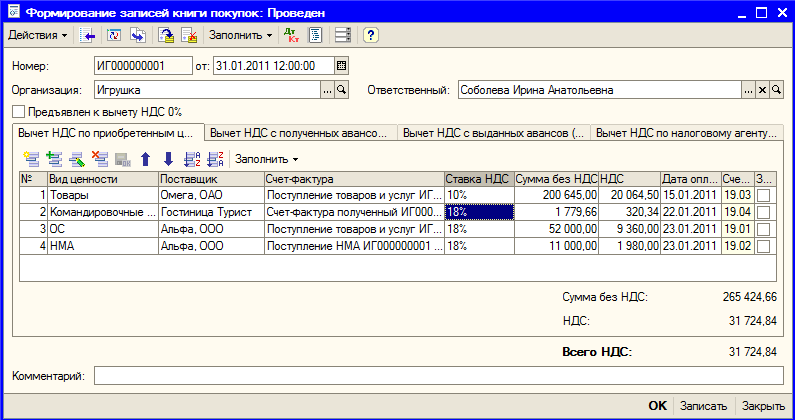Image resolution: width=795 pixels, height=420 pixels.
Task: Click the greyed-out finish editing icon
Action: pyautogui.click(x=123, y=159)
